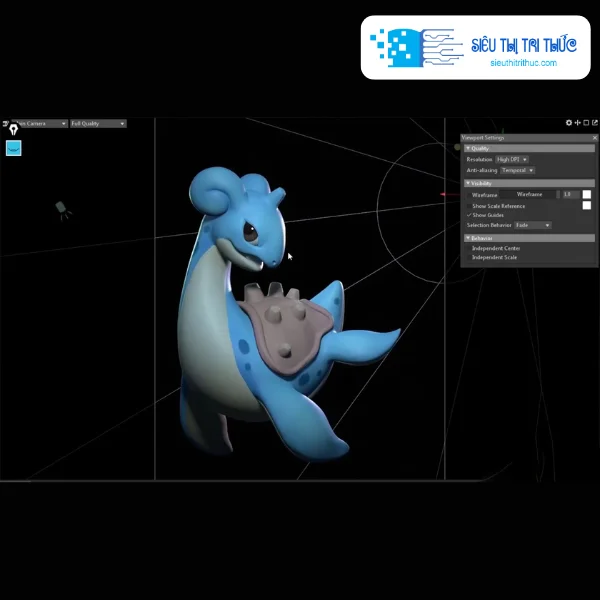Open the Resolution High DPI dropdown
Image resolution: width=600 pixels, height=600 pixels.
pos(512,159)
